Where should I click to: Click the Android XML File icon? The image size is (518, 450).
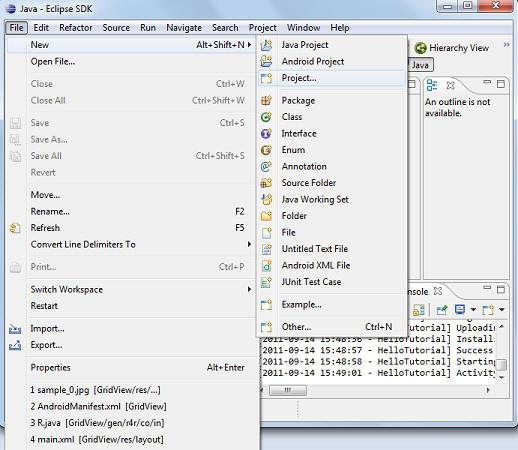[x=266, y=265]
